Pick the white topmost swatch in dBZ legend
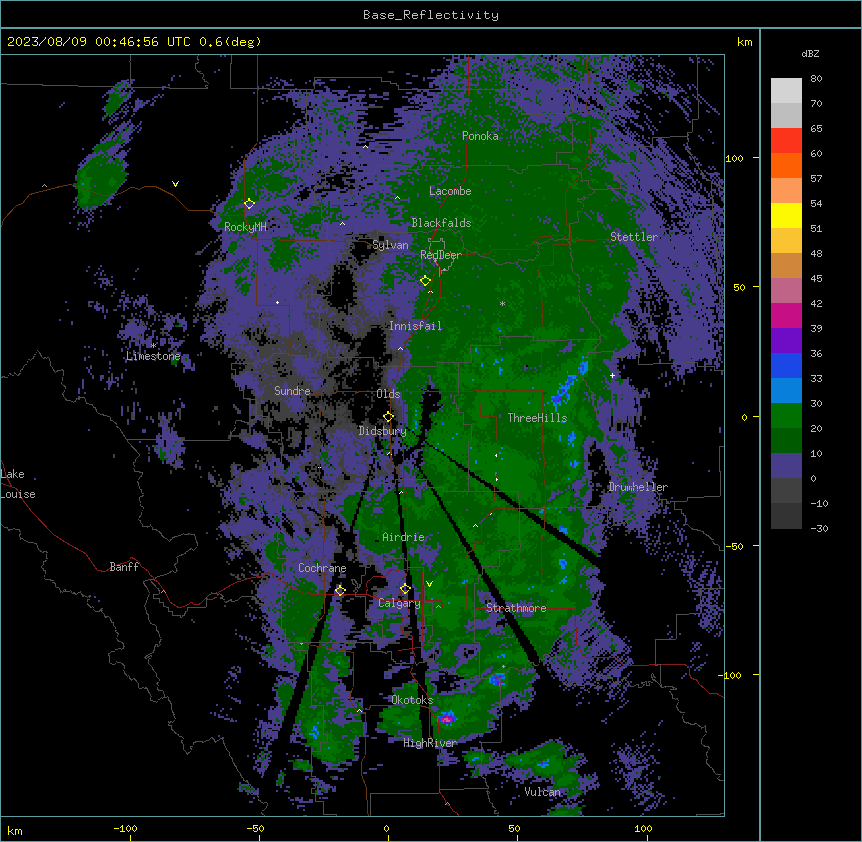 pyautogui.click(x=786, y=90)
